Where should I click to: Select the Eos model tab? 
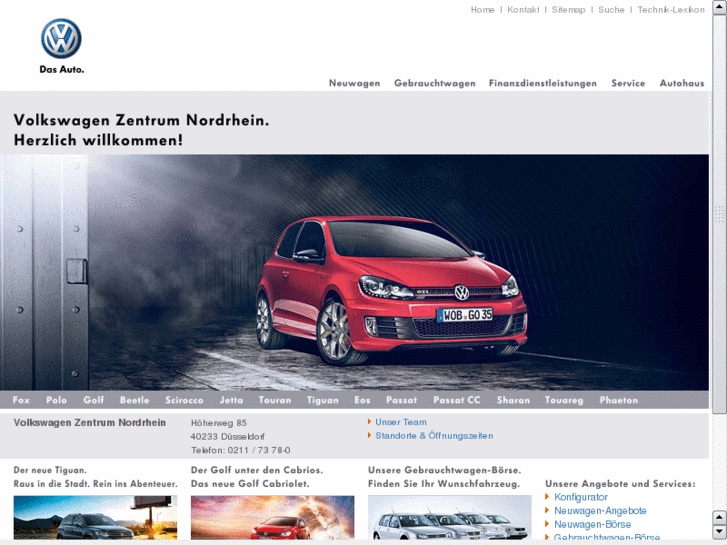pos(362,400)
